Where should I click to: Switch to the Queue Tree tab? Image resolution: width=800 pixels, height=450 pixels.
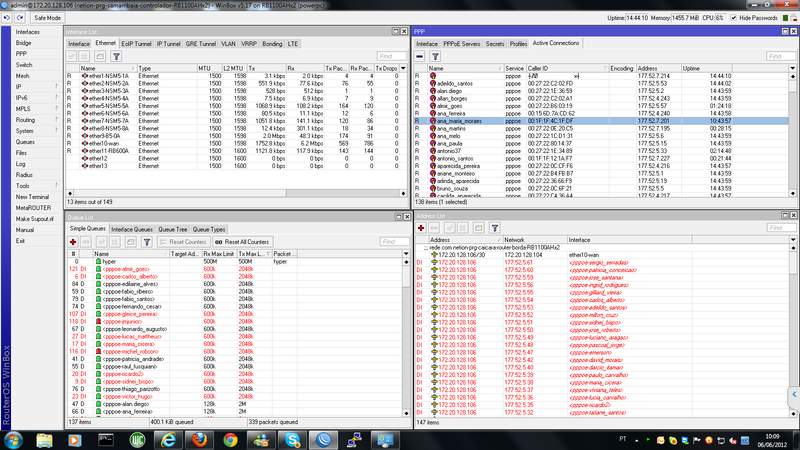point(173,230)
